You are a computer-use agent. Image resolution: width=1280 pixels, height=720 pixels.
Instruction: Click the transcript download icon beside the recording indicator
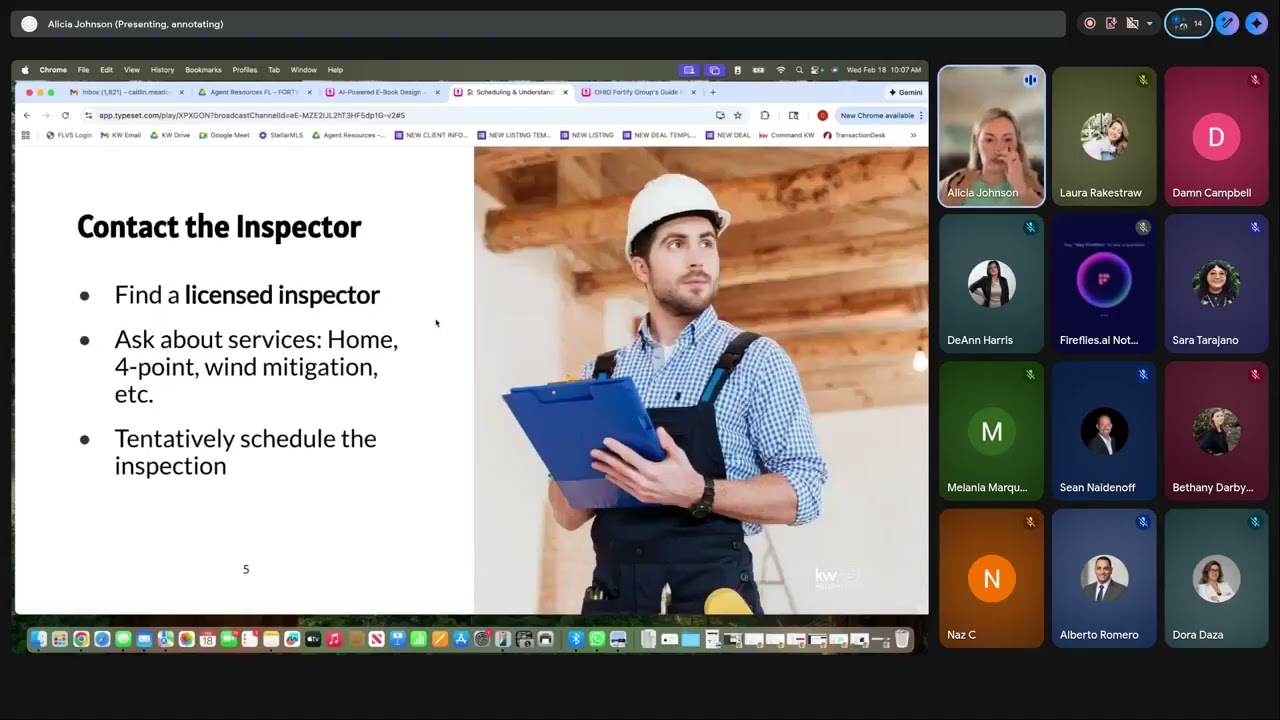pos(1111,23)
